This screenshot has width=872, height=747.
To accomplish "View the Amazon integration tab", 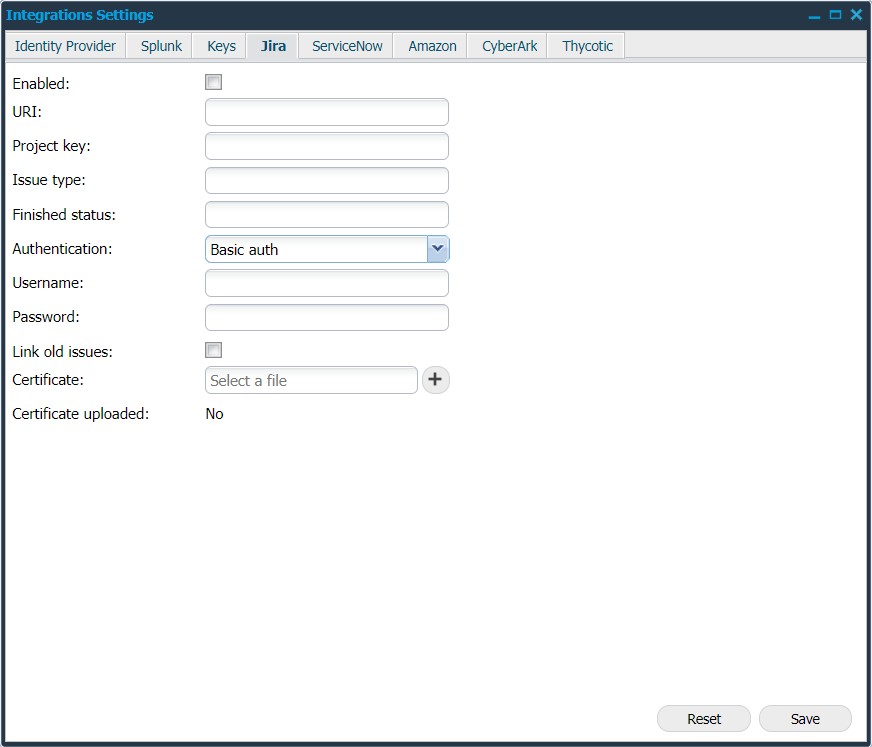I will [x=430, y=45].
